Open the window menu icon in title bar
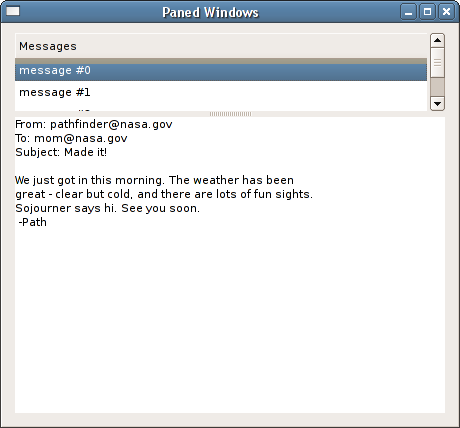This screenshot has height=428, width=460. click(x=13, y=11)
